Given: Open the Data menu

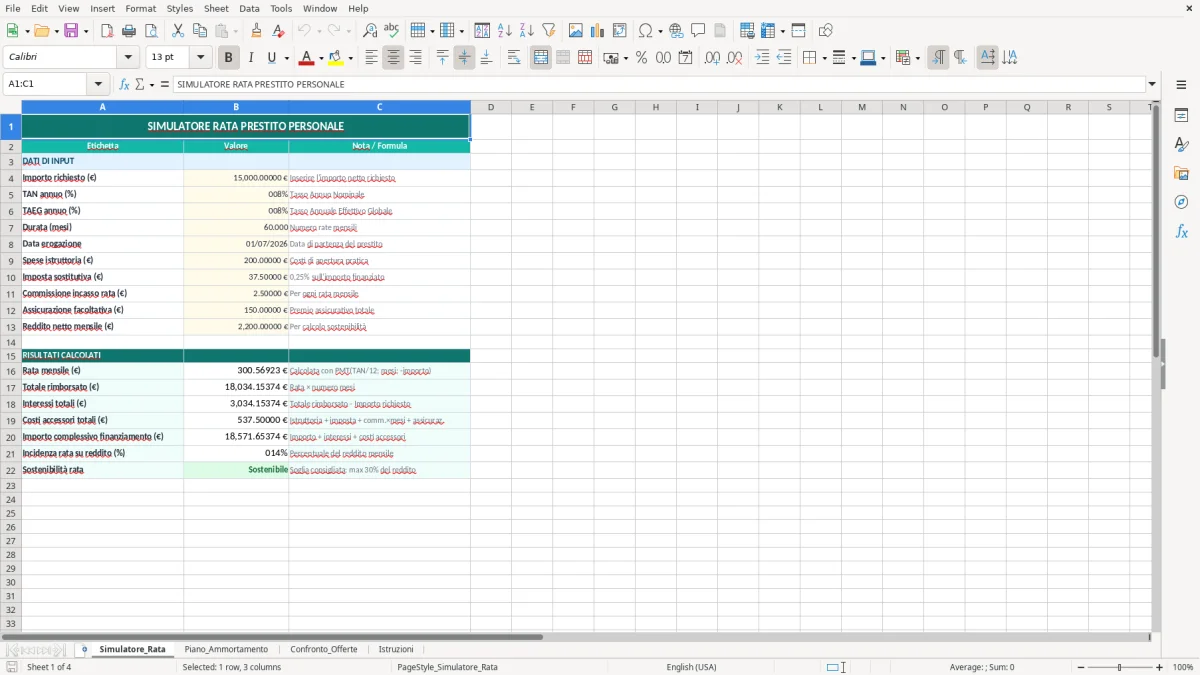Looking at the screenshot, I should click(249, 8).
